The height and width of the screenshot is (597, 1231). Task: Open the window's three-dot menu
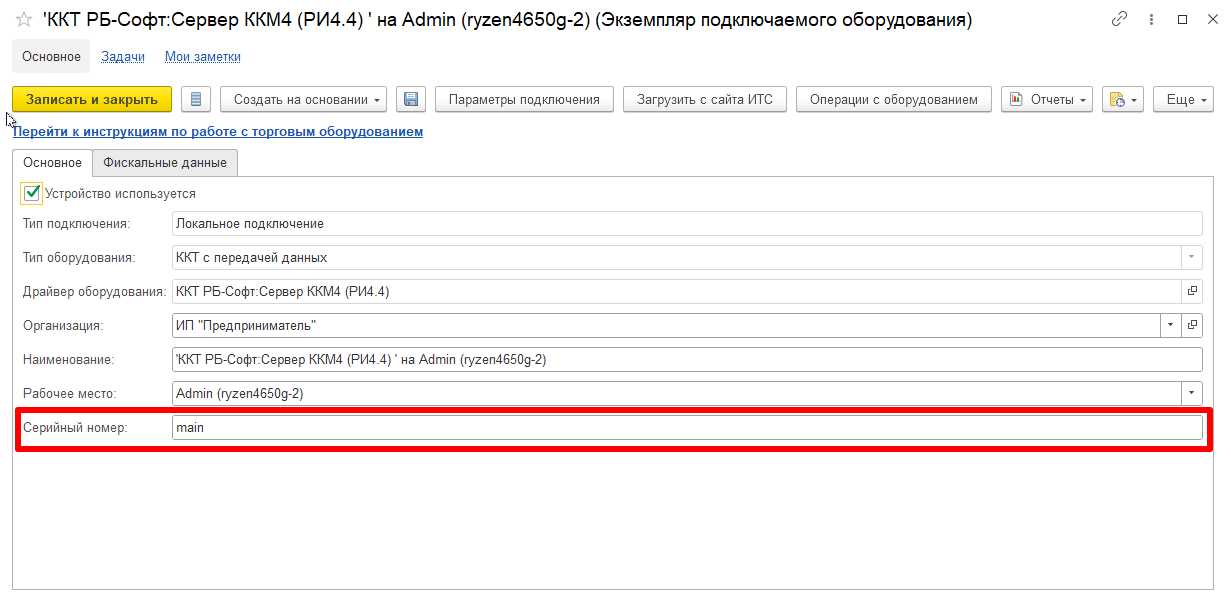[x=1151, y=19]
